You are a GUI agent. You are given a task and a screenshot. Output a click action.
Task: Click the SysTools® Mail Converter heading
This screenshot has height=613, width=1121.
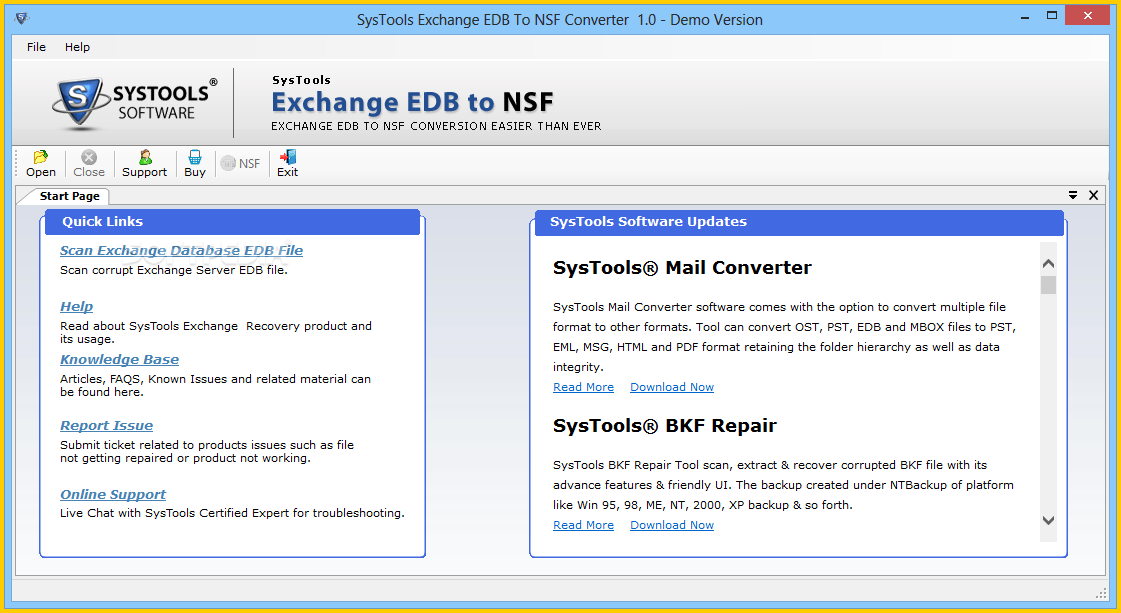682,268
